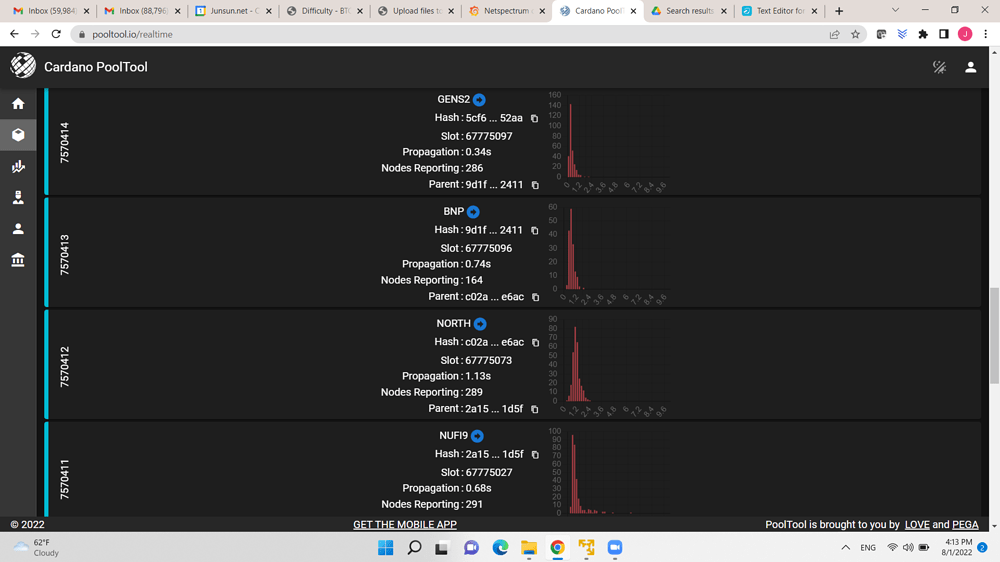The width and height of the screenshot is (1000, 562).
Task: Copy GENS2 parent hash 9d1f ... 2411
Action: pos(535,185)
